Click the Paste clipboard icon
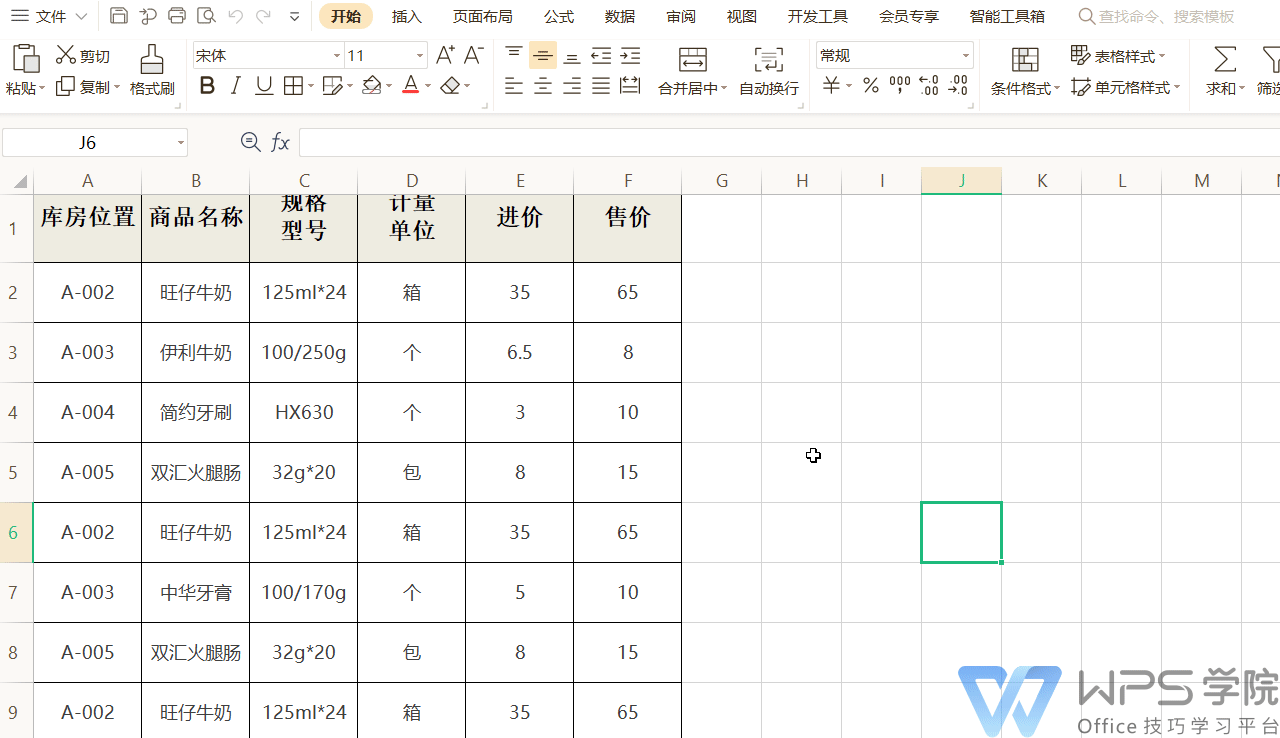This screenshot has height=738, width=1280. [25, 59]
